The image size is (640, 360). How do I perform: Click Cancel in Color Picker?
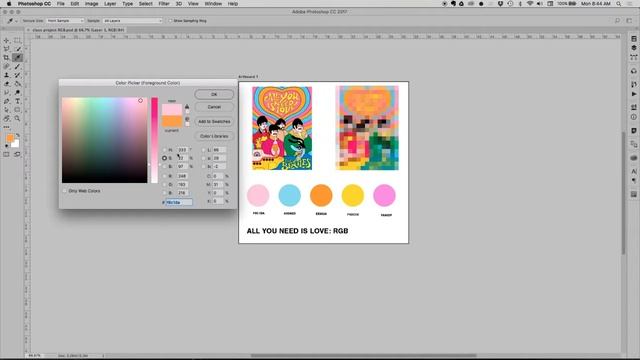[x=214, y=107]
